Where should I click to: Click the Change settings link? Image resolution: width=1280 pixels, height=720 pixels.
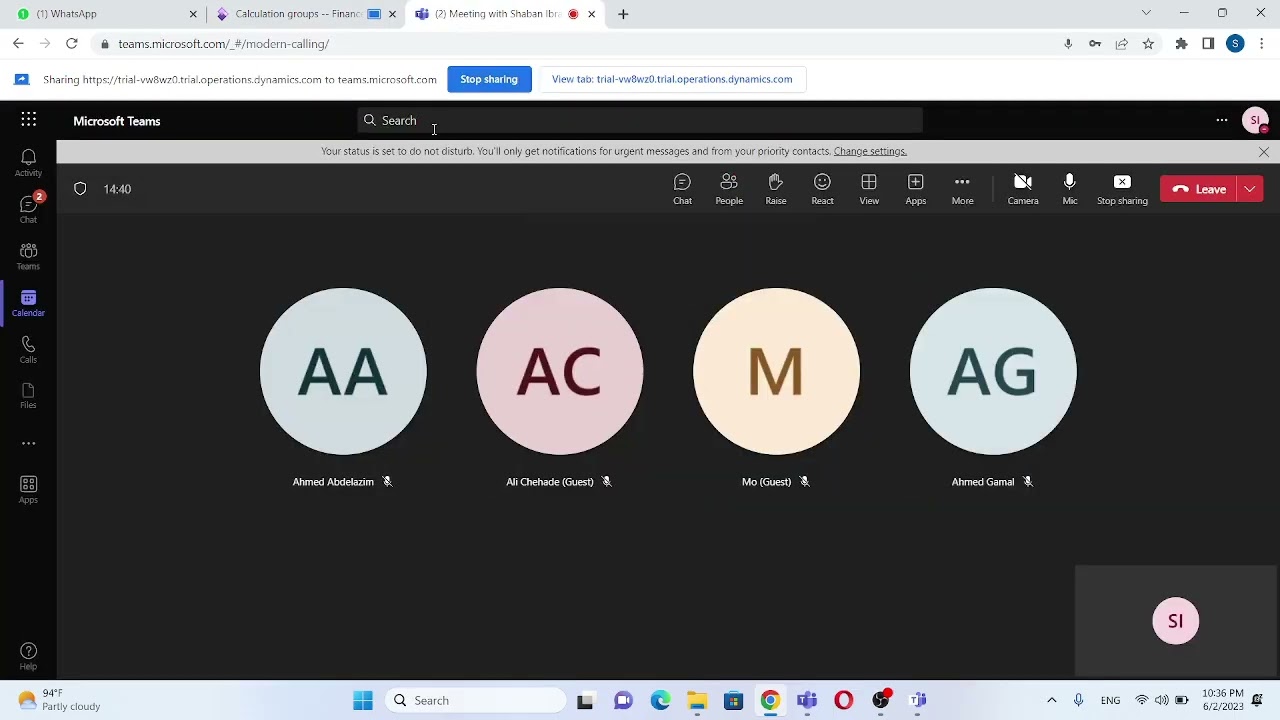point(870,151)
